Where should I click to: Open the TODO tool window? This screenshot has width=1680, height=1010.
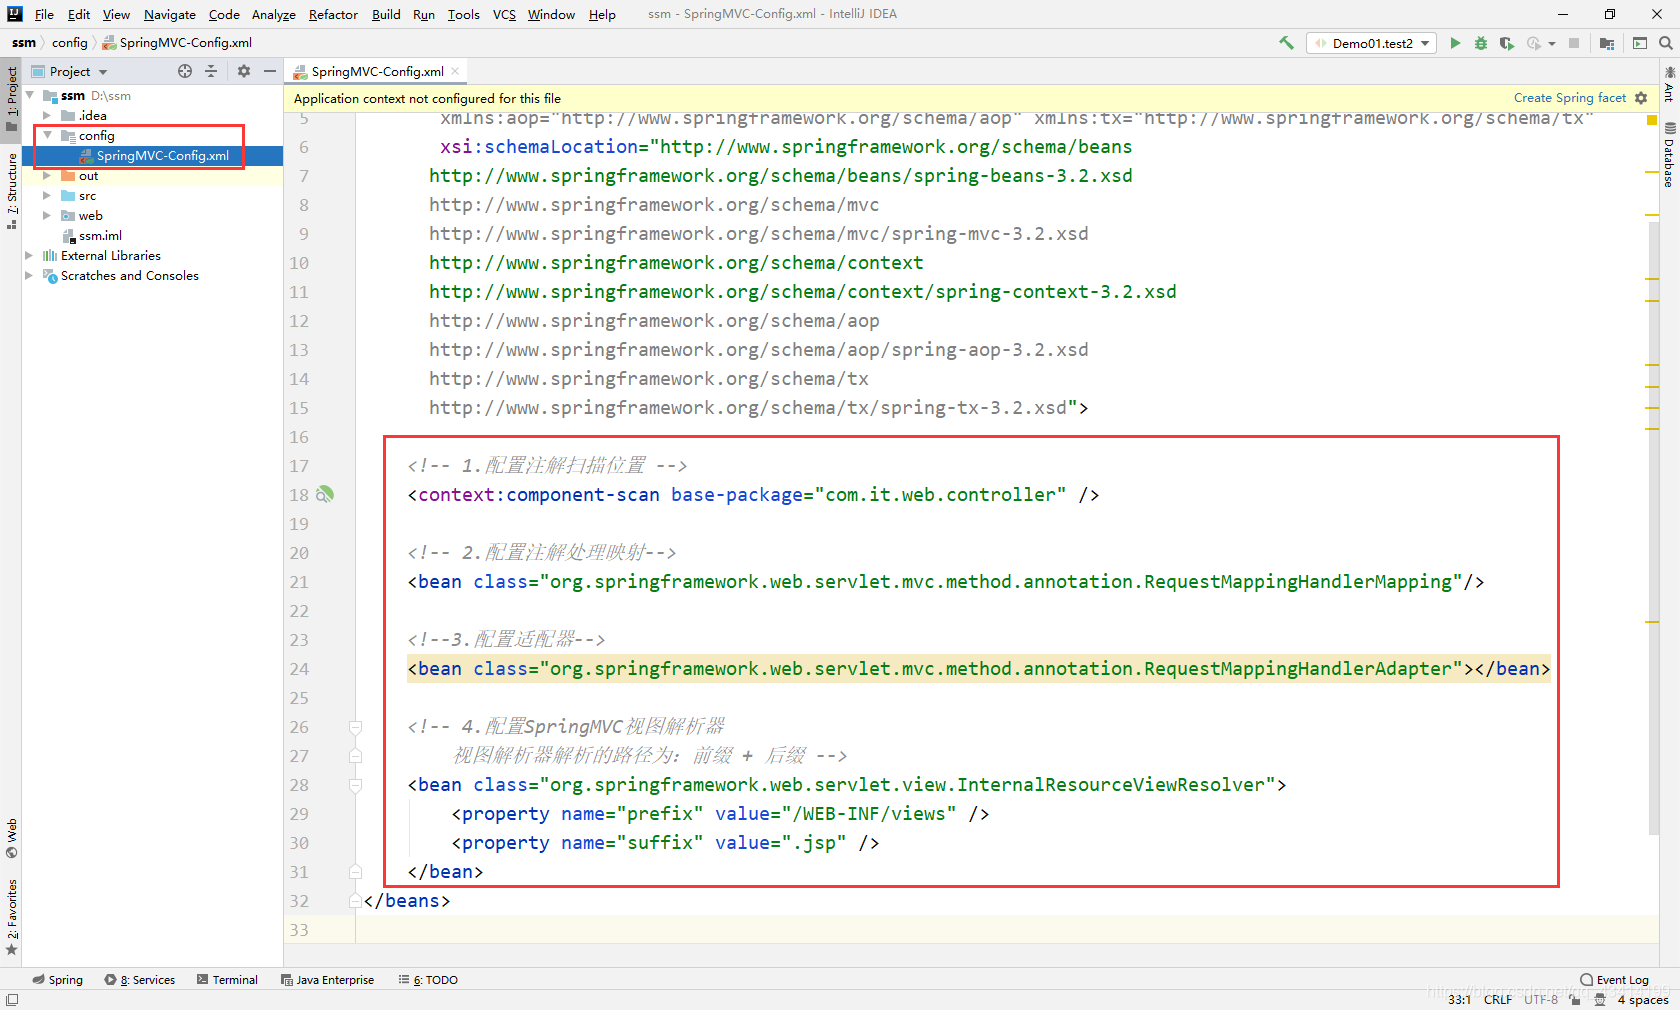[428, 980]
